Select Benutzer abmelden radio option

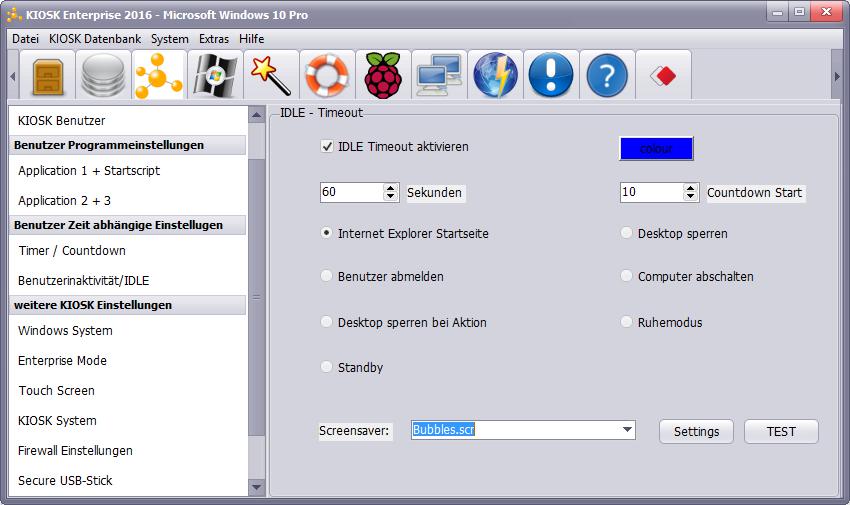(326, 276)
